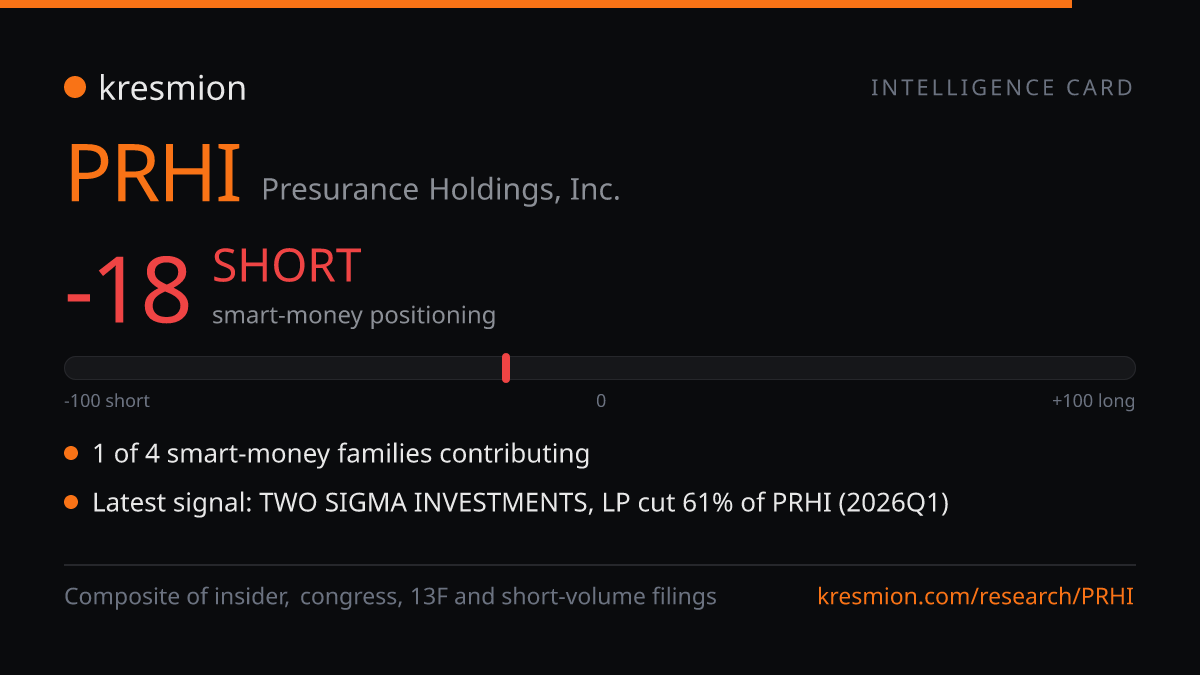The image size is (1200, 675).
Task: Click the right end of positioning track
Action: pos(1126,368)
